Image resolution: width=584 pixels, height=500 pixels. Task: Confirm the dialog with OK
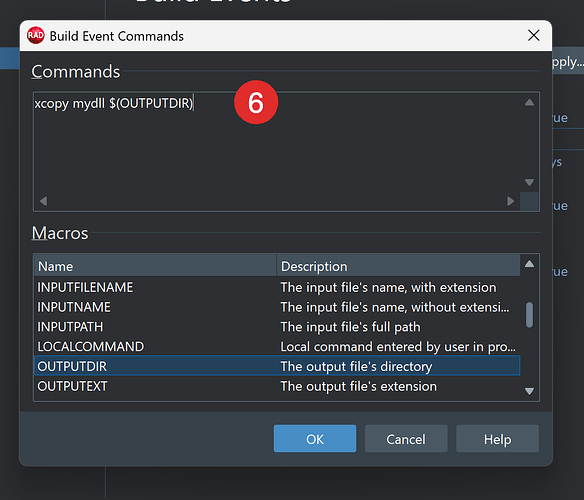tap(315, 439)
